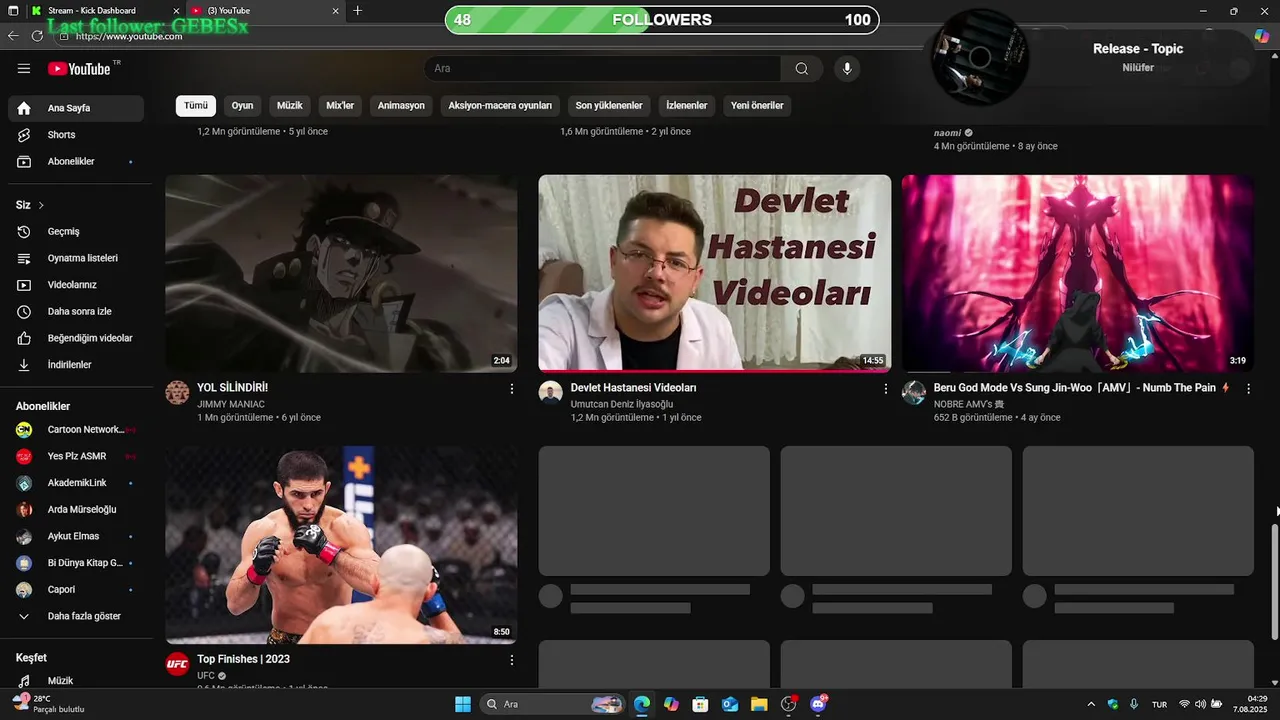Open Outlook from the taskbar
This screenshot has width=1280, height=720.
[730, 704]
